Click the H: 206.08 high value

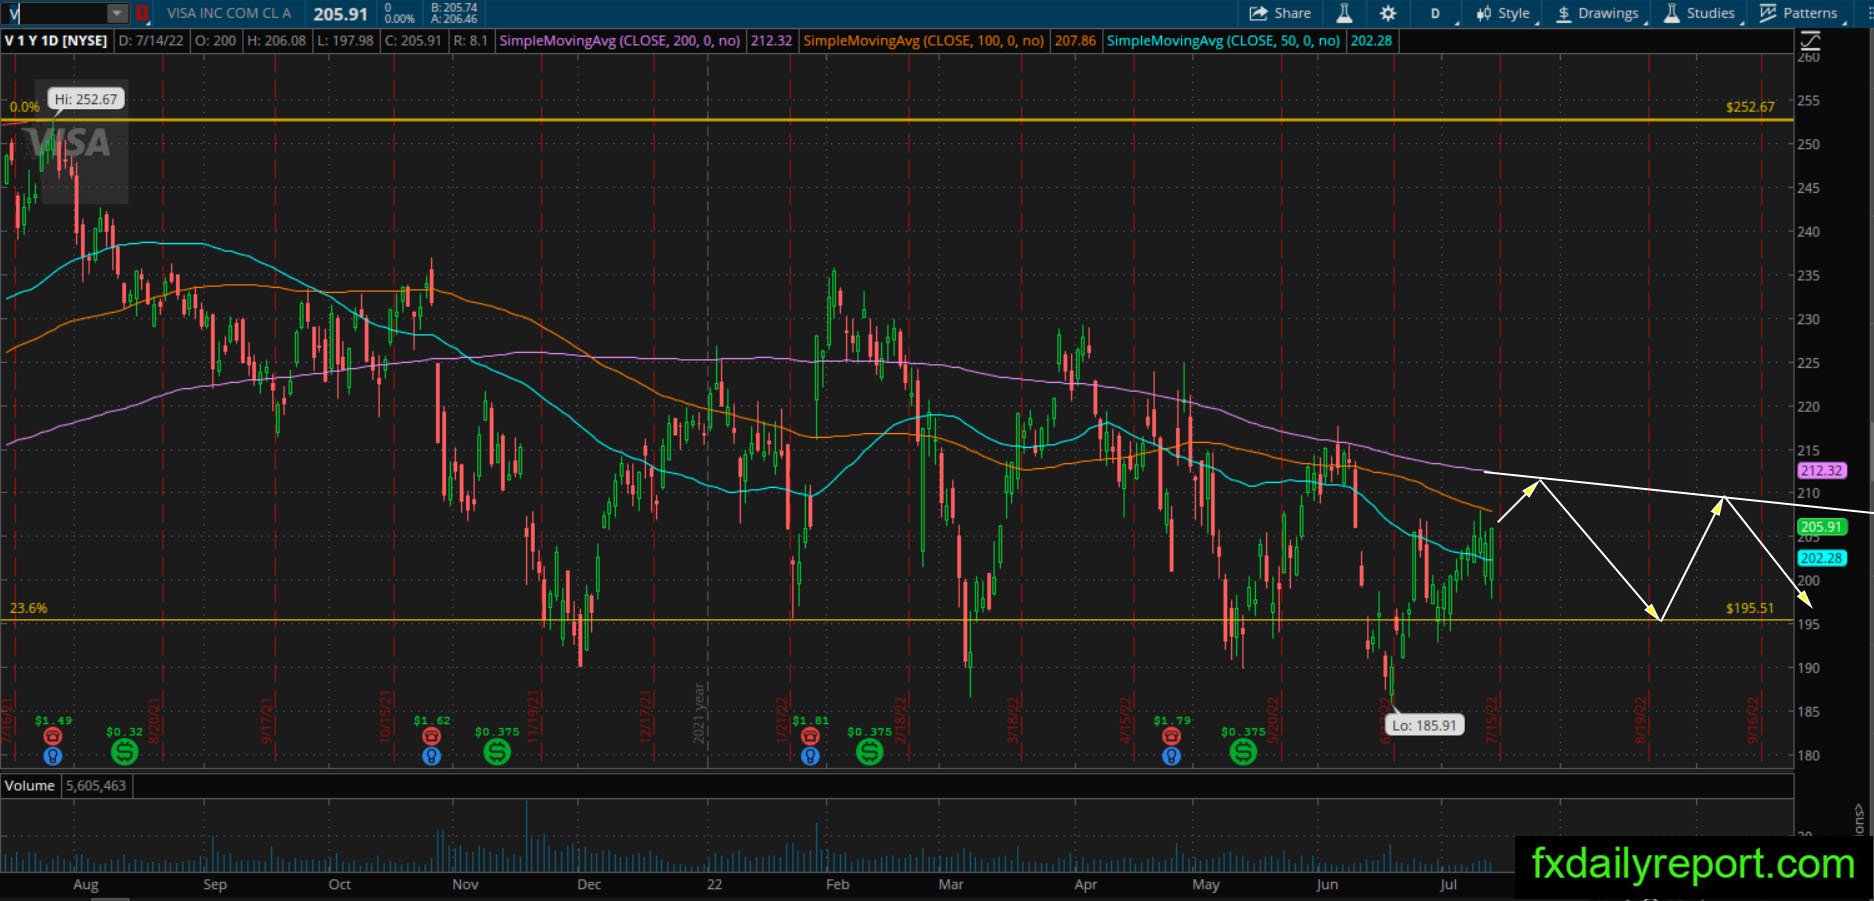(277, 41)
